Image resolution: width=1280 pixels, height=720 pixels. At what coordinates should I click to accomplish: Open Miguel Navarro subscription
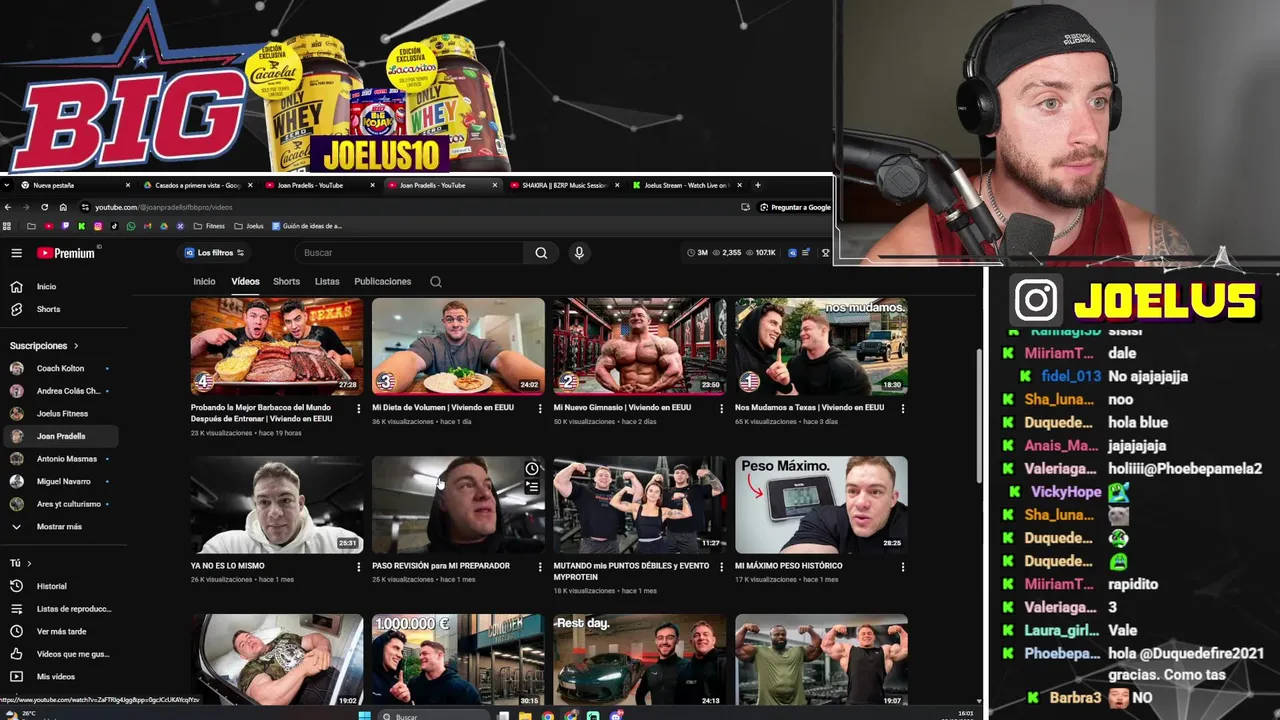coord(59,482)
